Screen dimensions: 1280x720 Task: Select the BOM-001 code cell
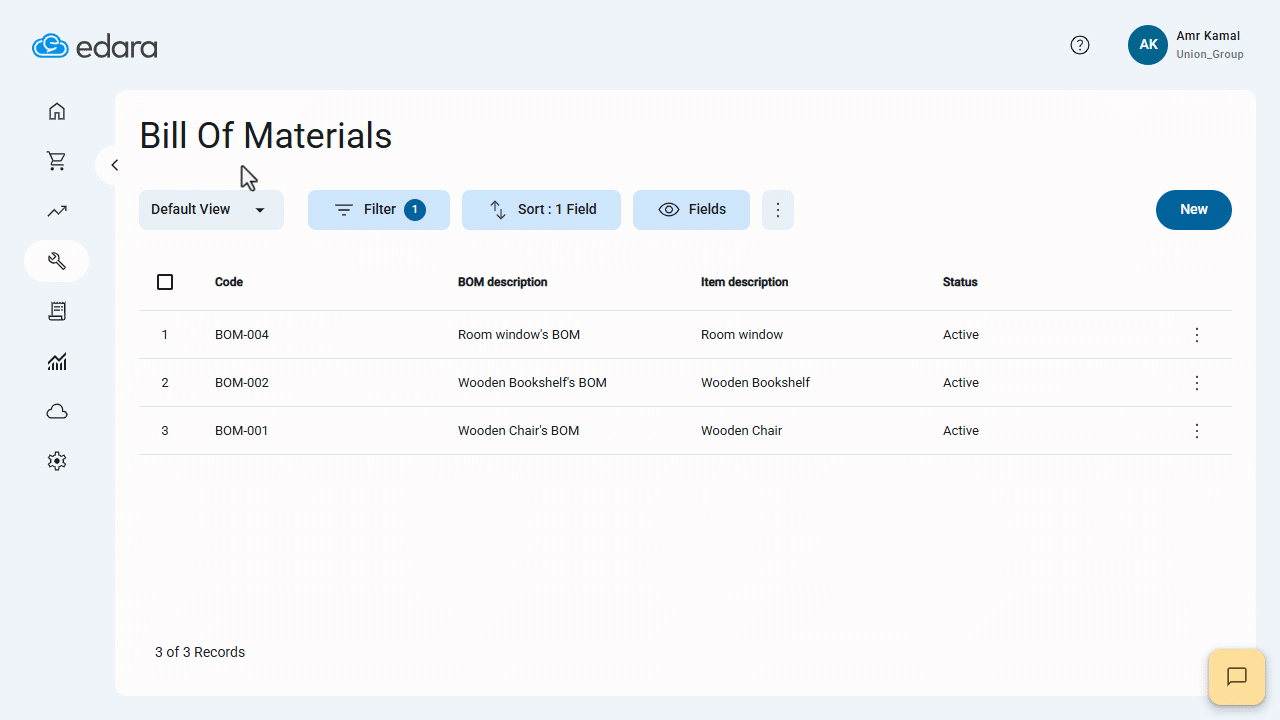242,431
